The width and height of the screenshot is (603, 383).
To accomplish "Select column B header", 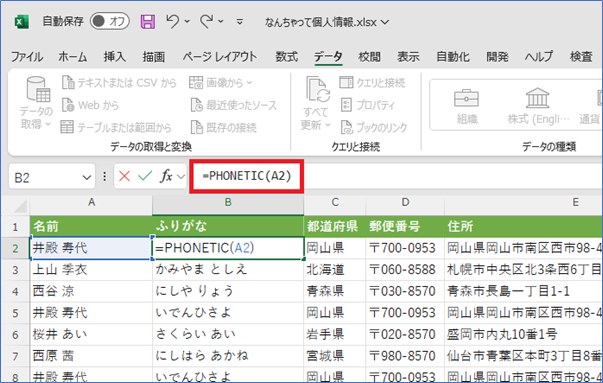I will coord(228,202).
